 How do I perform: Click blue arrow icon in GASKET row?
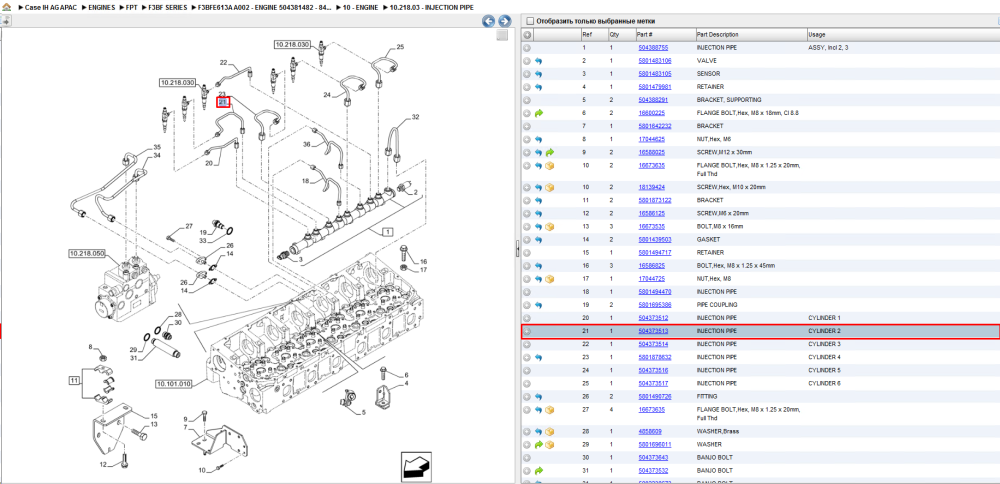[538, 240]
